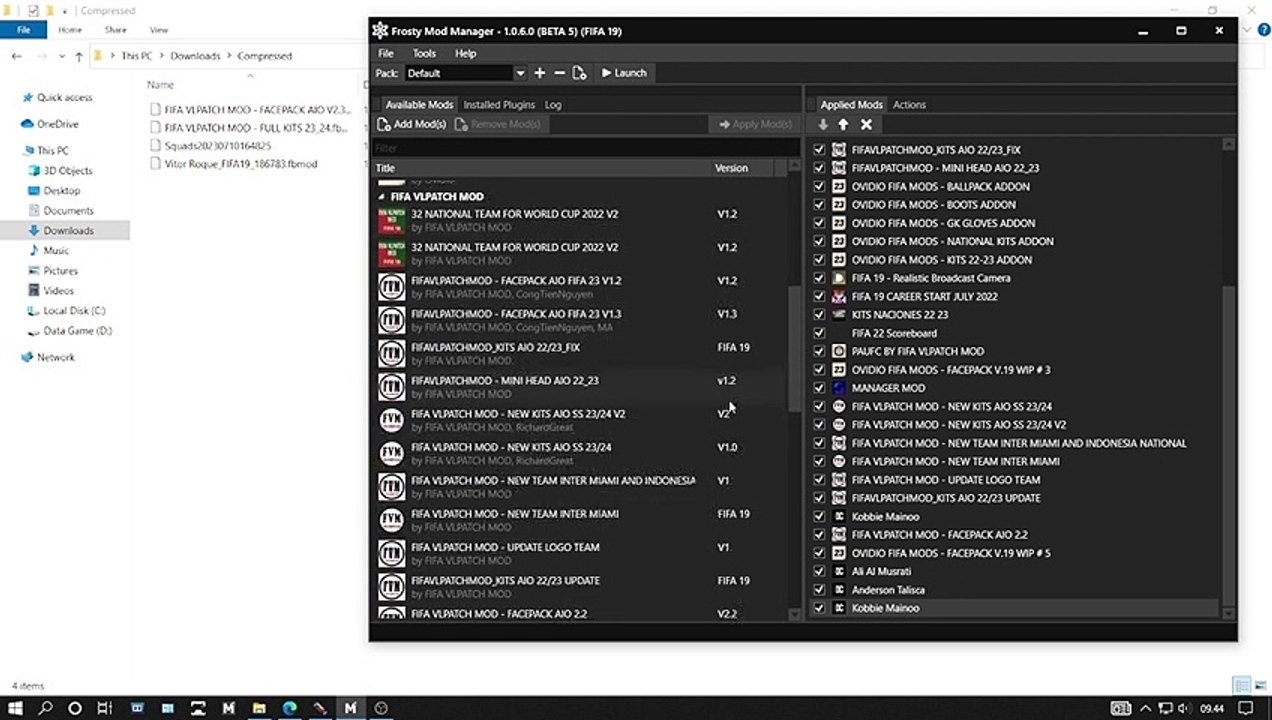
Task: Go up one folder in File Explorer
Action: coord(79,56)
